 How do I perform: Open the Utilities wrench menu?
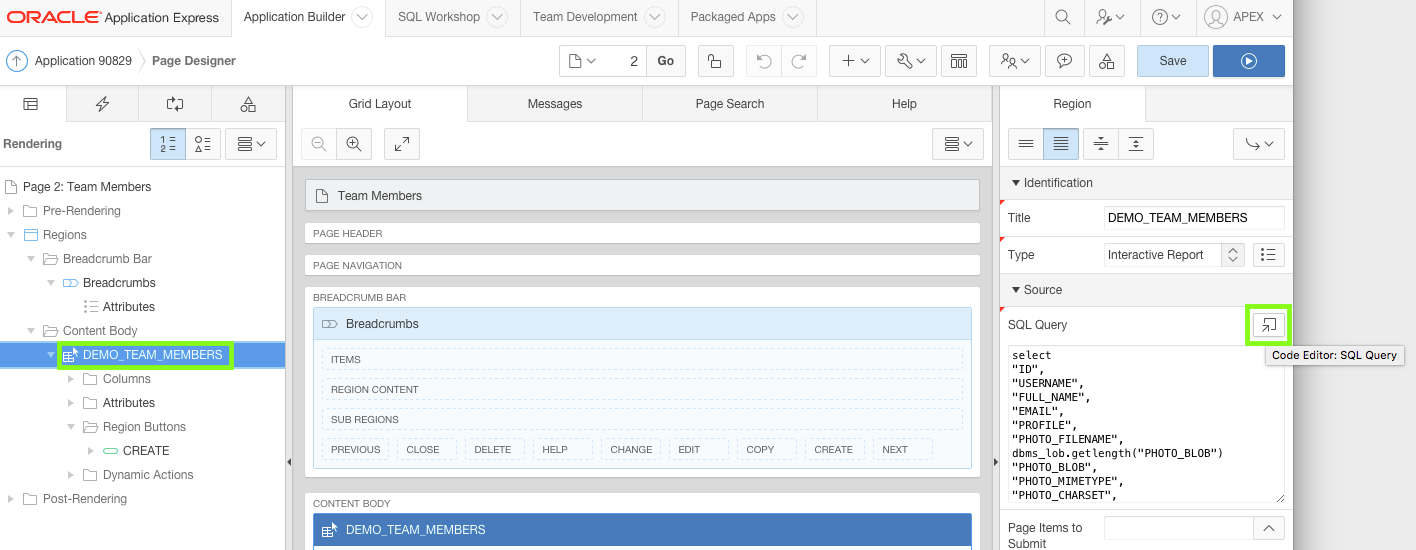coord(911,61)
